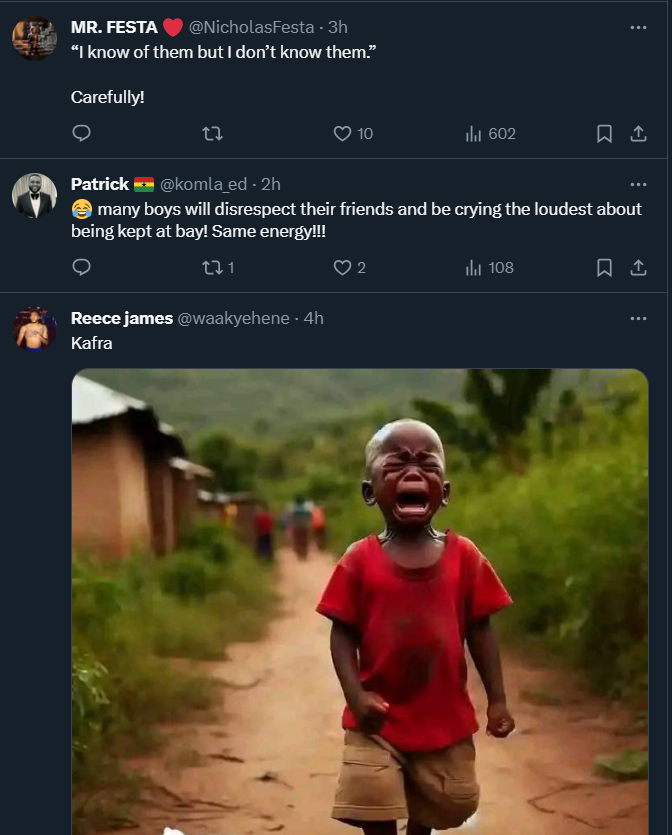Open more options on Patrick's tweet
The width and height of the screenshot is (672, 835).
(638, 184)
